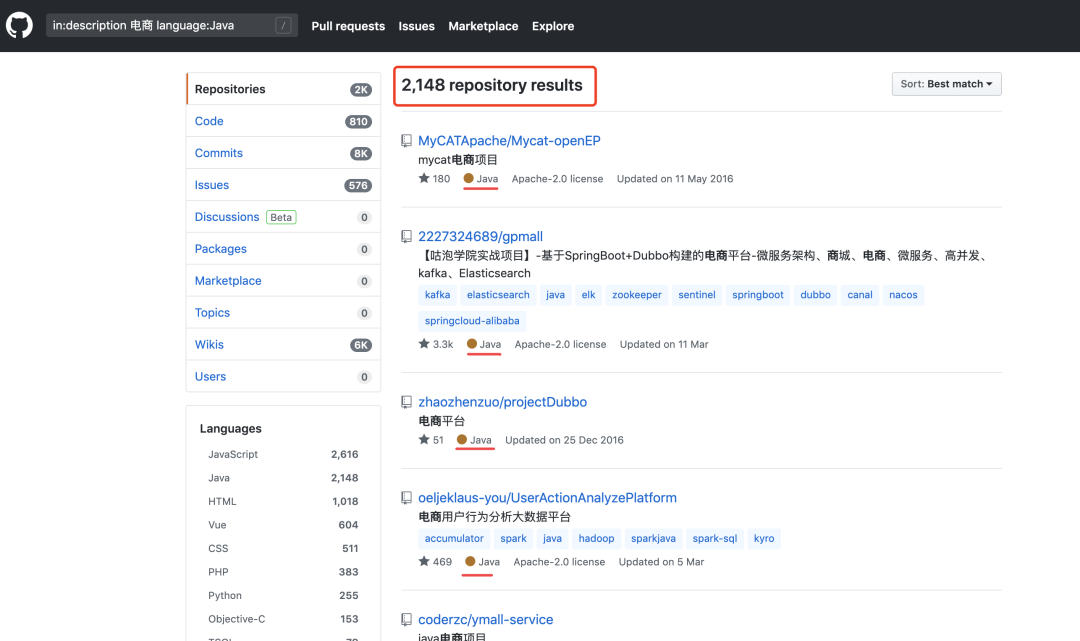Select the Users result filter
The height and width of the screenshot is (641, 1080).
tap(283, 376)
